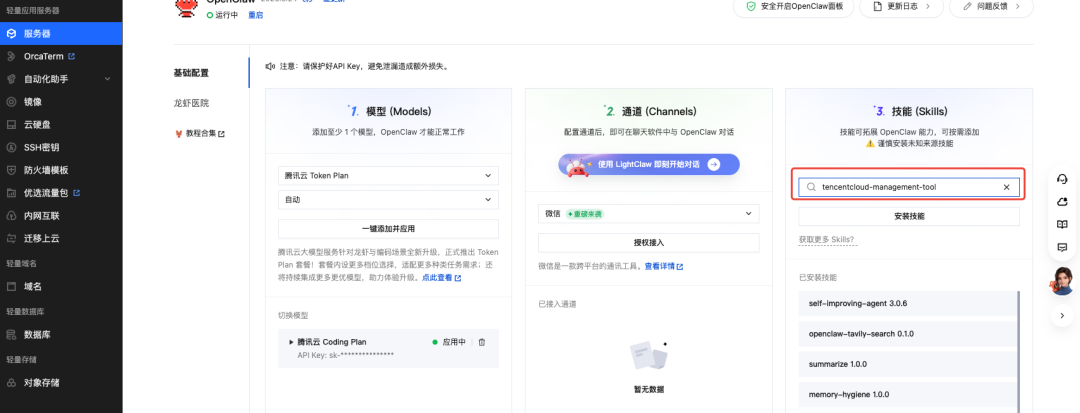Viewport: 1080px width, 413px height.
Task: Open 腾讯云 Token Plan dropdown
Action: tap(388, 176)
